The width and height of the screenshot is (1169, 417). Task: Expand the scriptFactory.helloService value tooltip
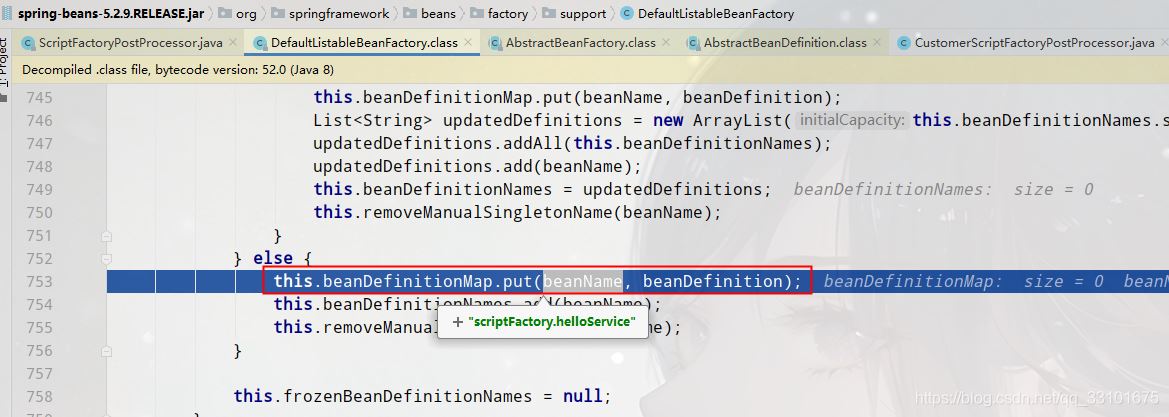click(458, 322)
